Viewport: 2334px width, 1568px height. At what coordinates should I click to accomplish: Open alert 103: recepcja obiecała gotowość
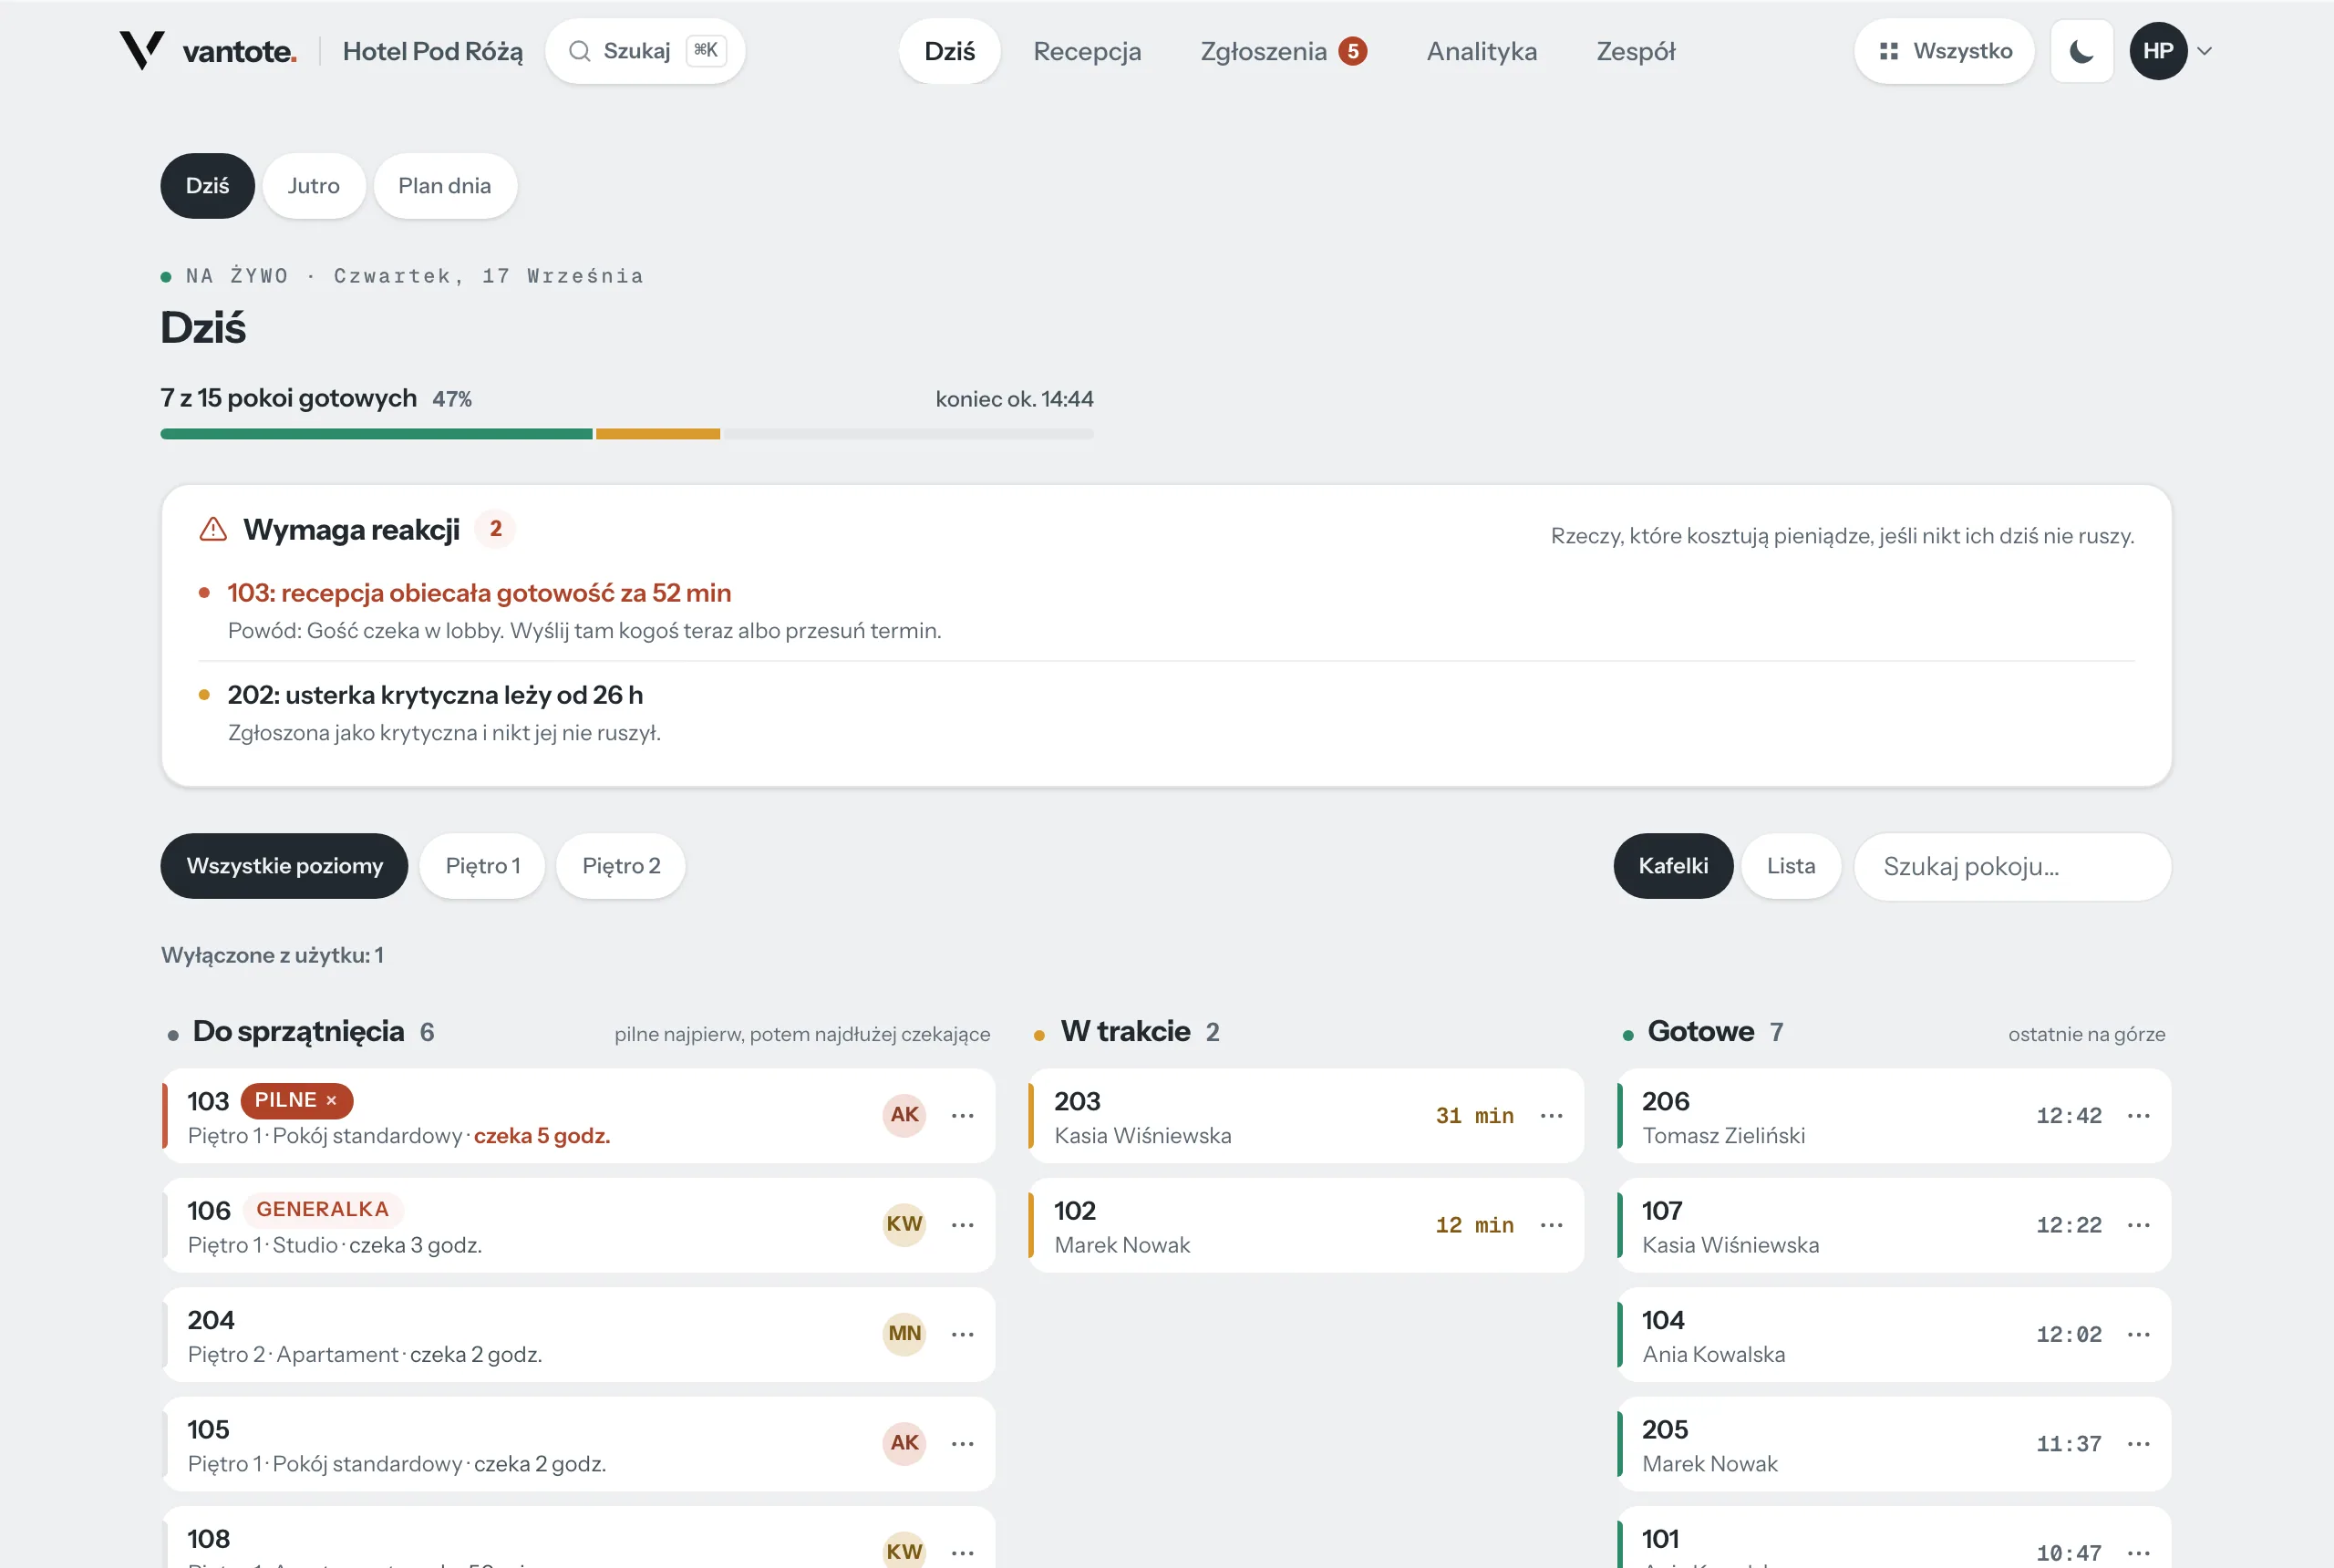tap(479, 593)
